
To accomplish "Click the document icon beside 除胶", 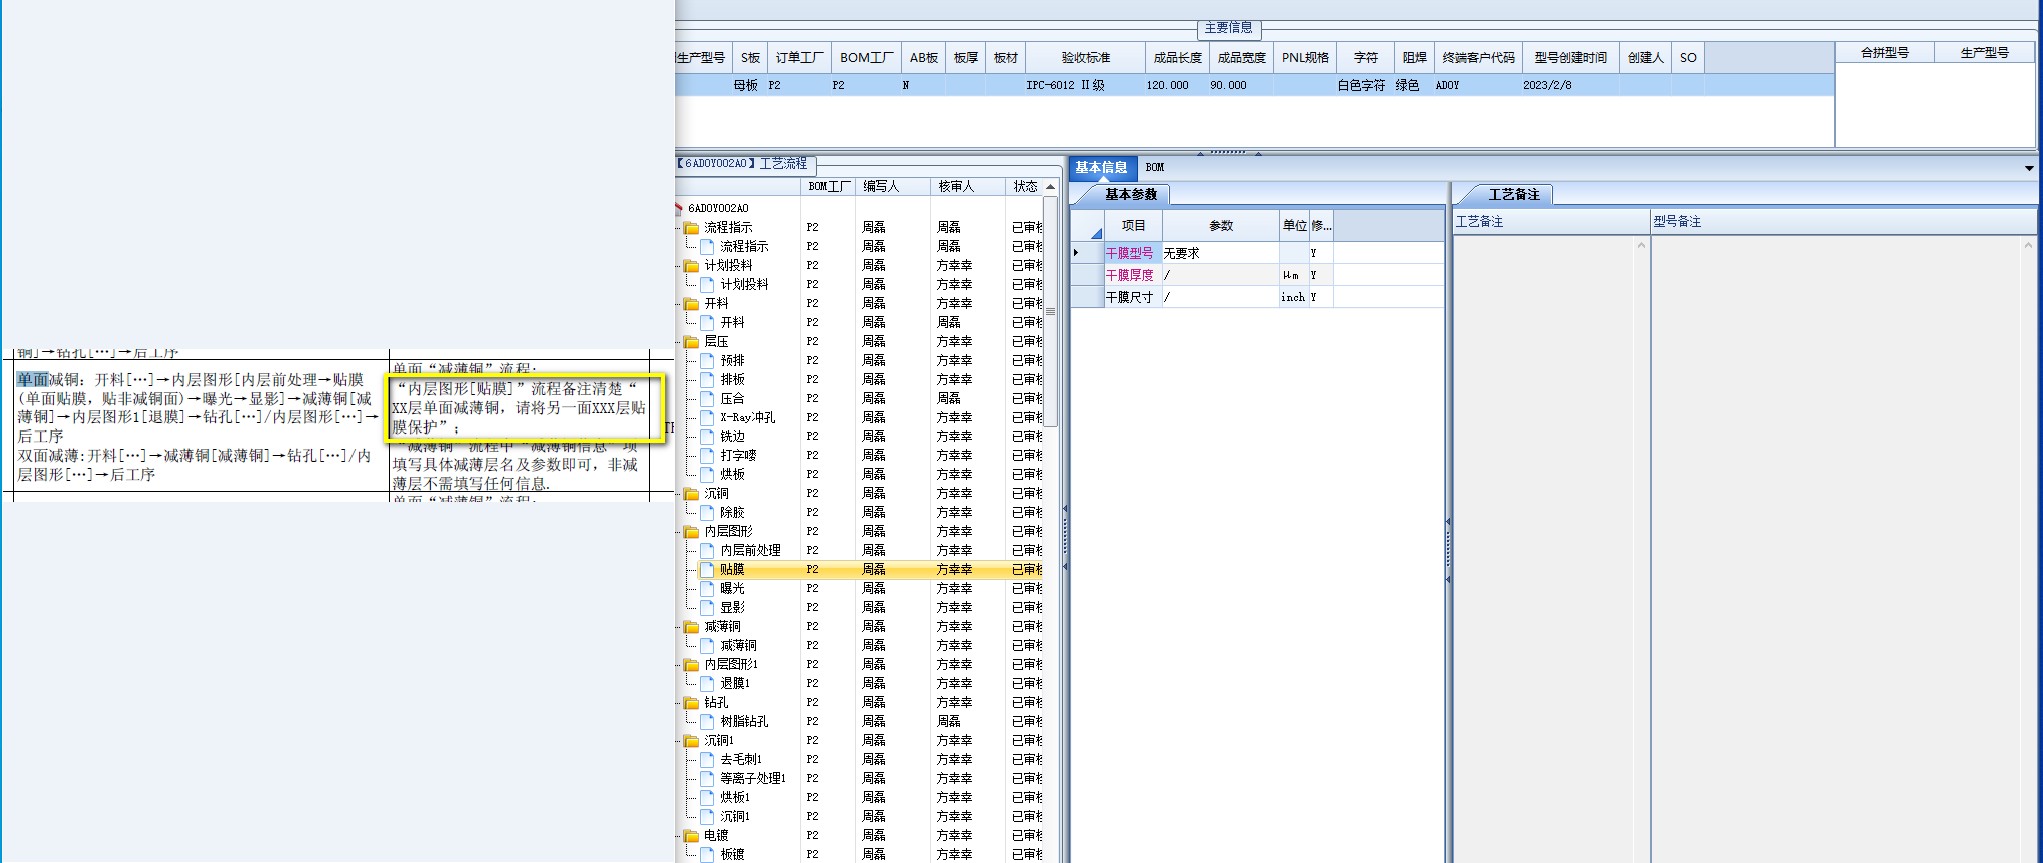I will pyautogui.click(x=708, y=513).
